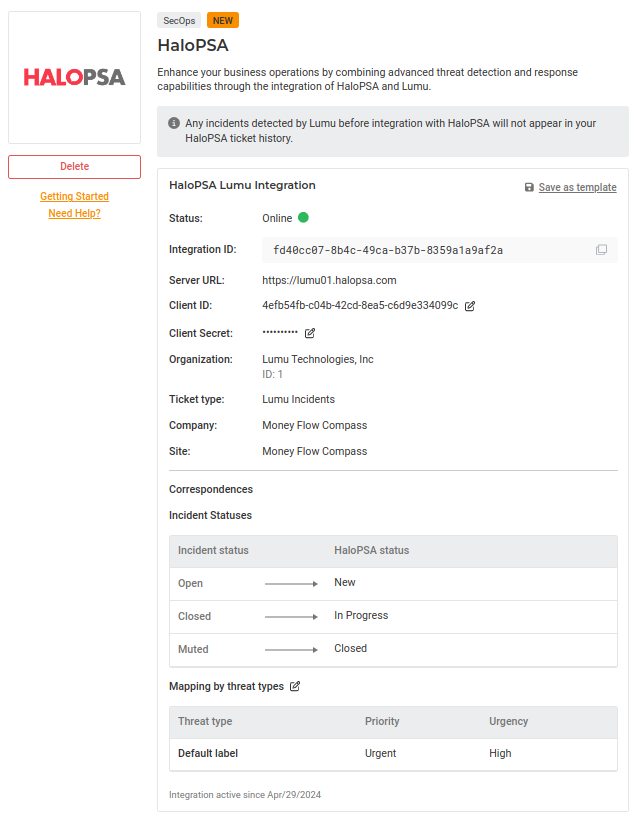This screenshot has height=821, width=639.
Task: Delete the HaloPSA integration
Action: tap(74, 167)
